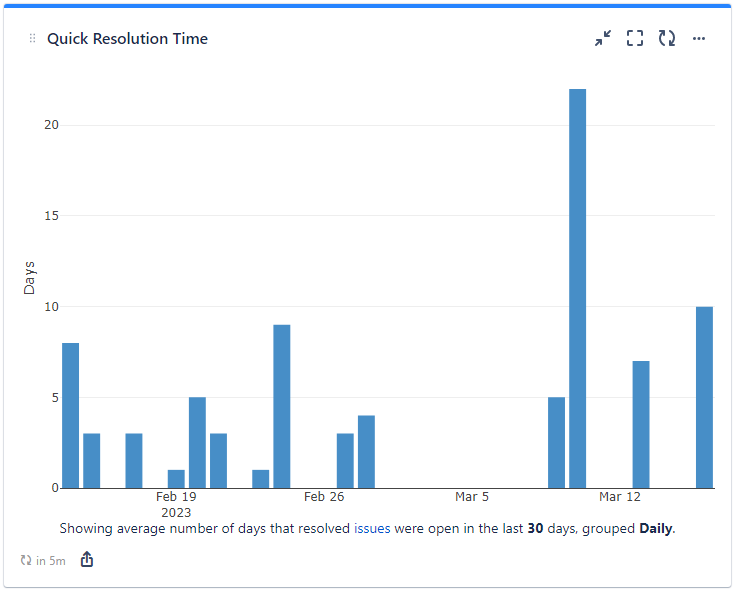This screenshot has width=736, height=591.
Task: Click the 'Feb 19' x-axis label
Action: click(176, 497)
